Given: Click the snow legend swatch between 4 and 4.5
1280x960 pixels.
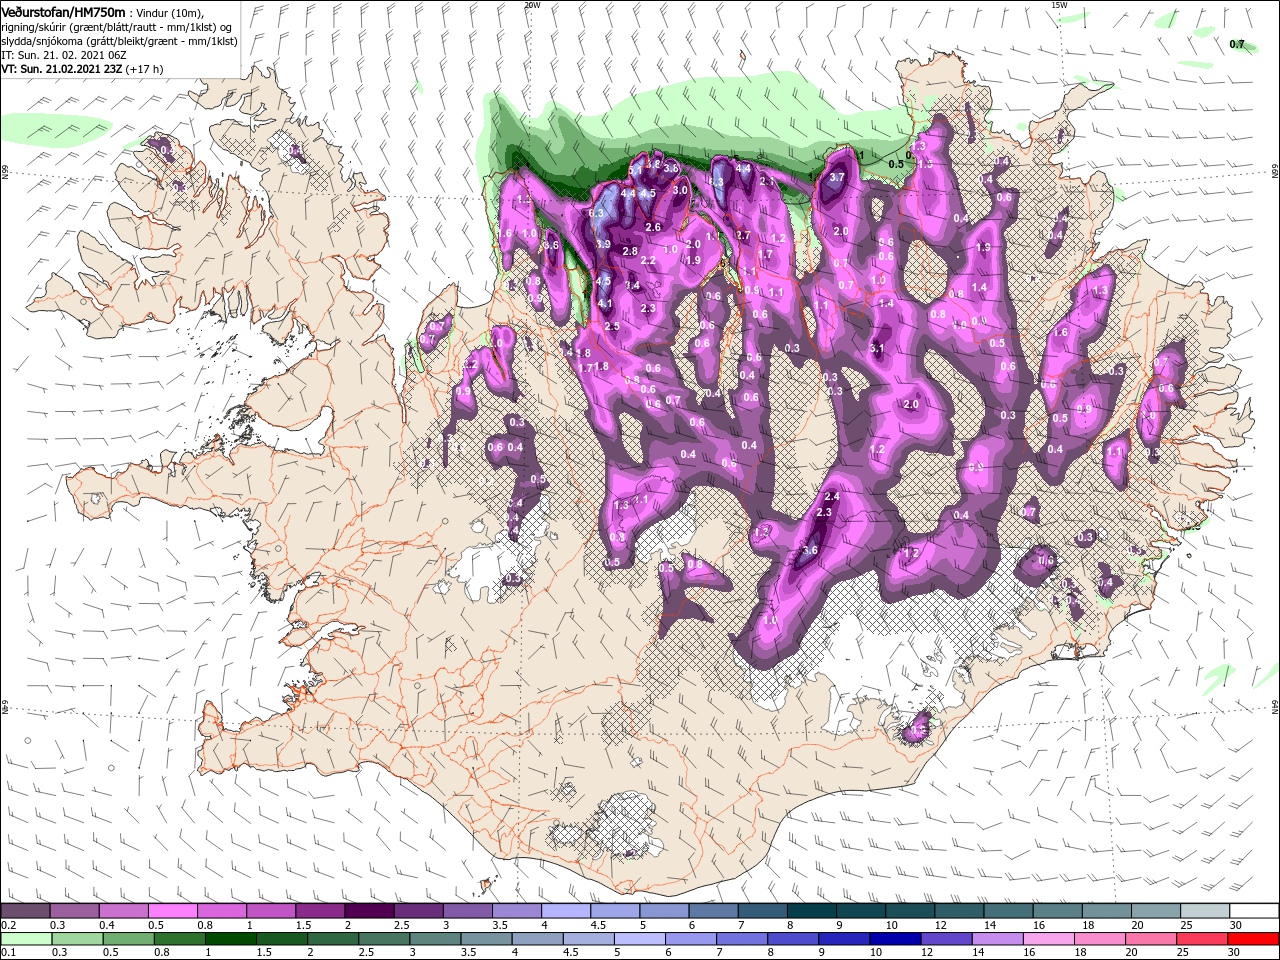Looking at the screenshot, I should pos(566,911).
